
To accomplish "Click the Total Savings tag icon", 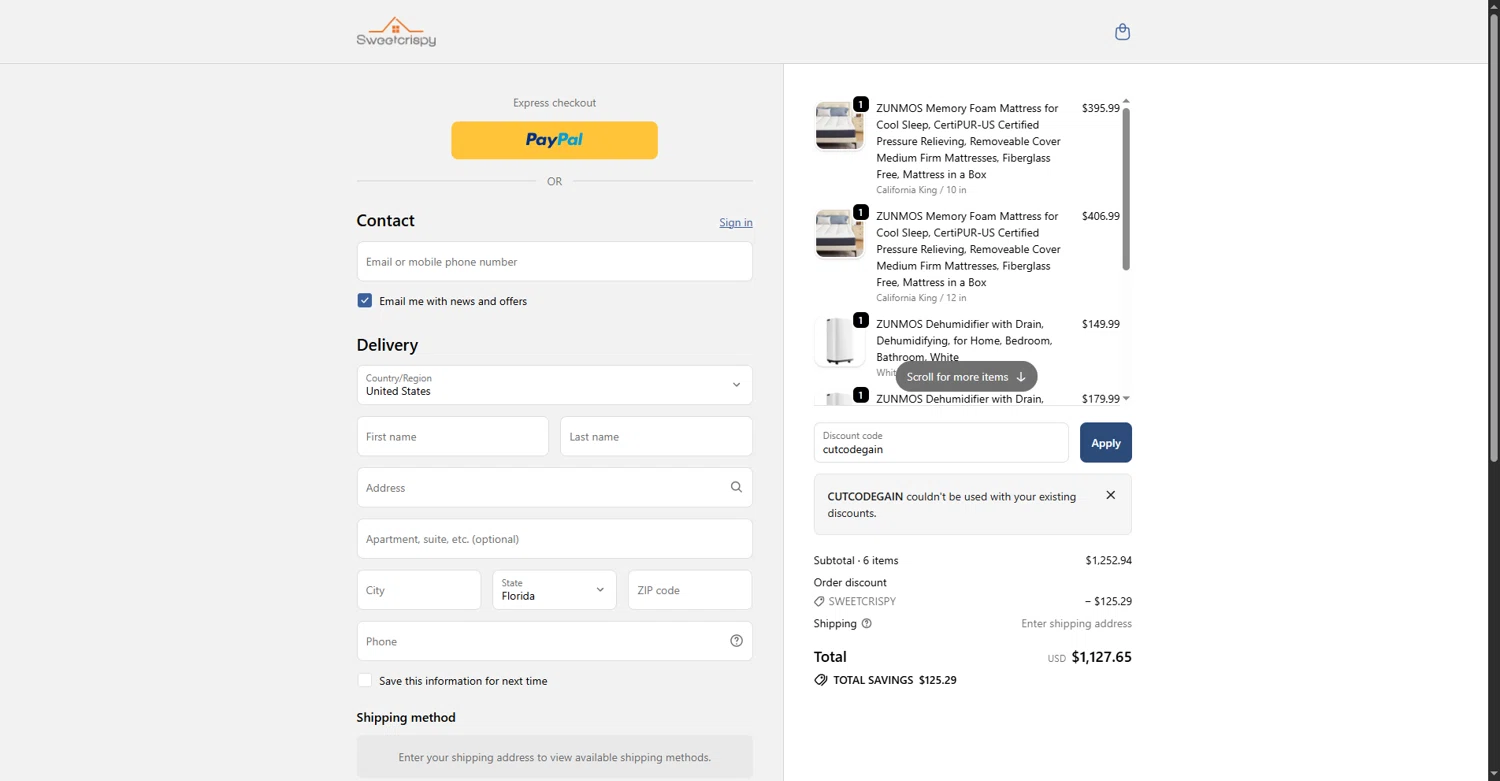I will point(821,680).
